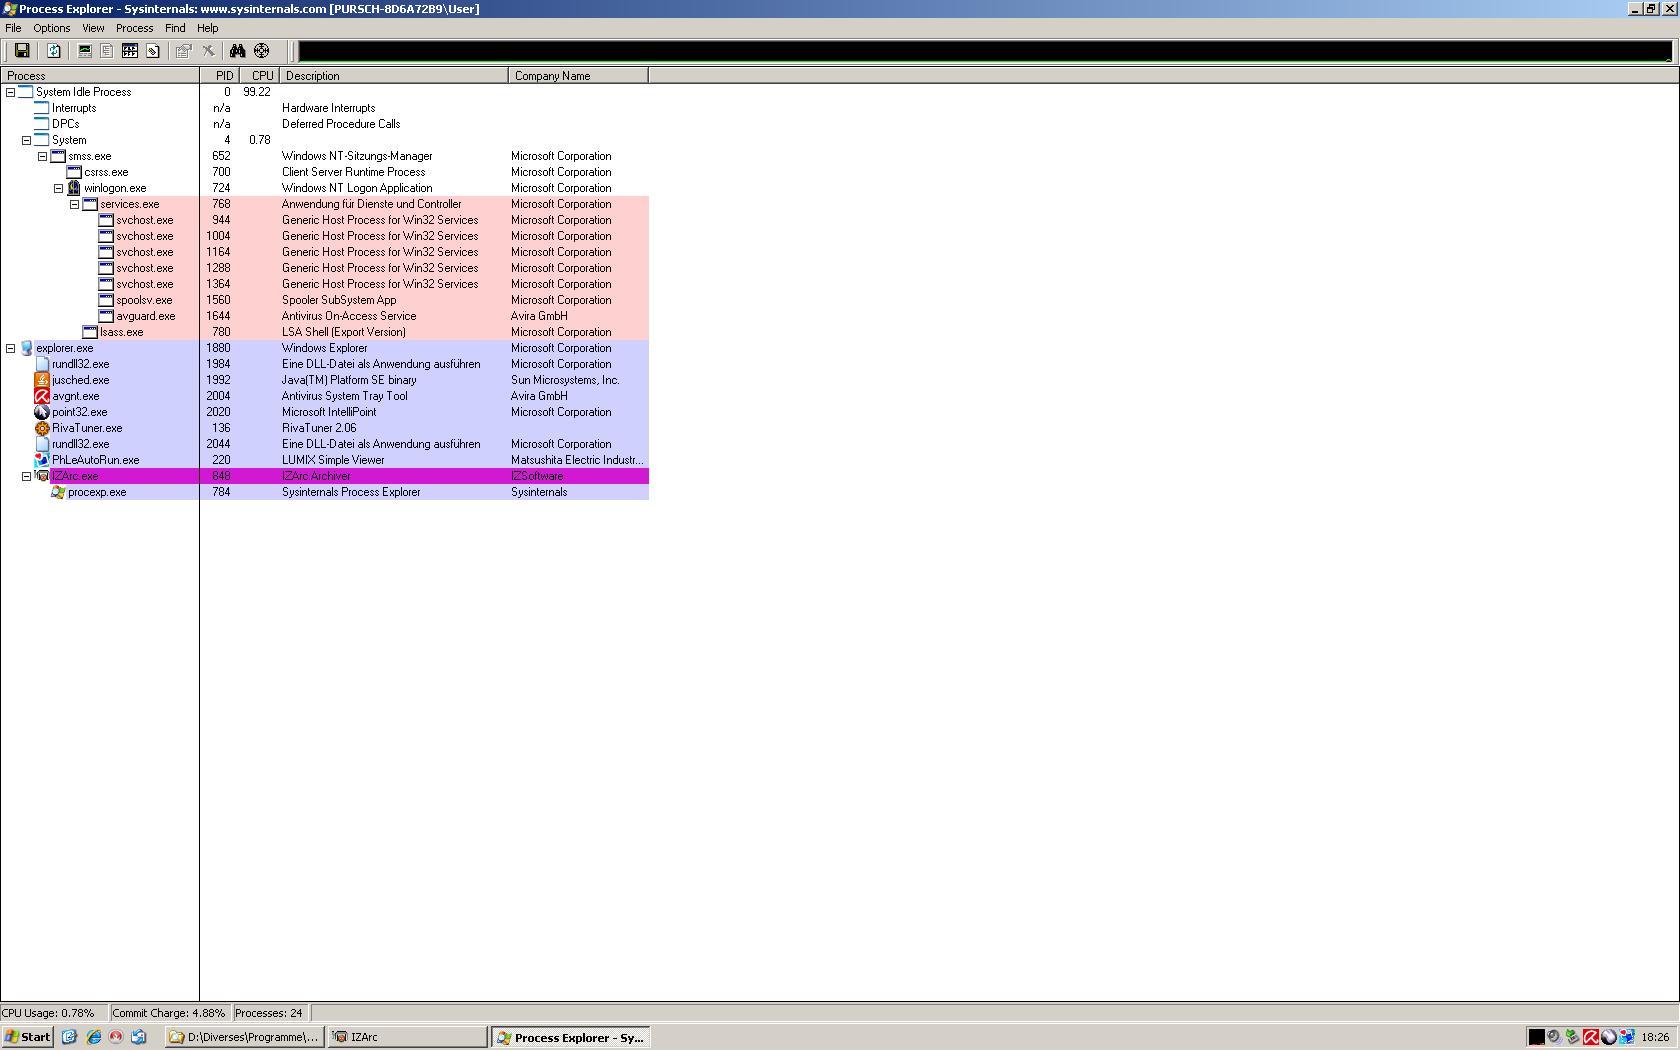Collapse the IZArc.exe tree node

point(26,476)
